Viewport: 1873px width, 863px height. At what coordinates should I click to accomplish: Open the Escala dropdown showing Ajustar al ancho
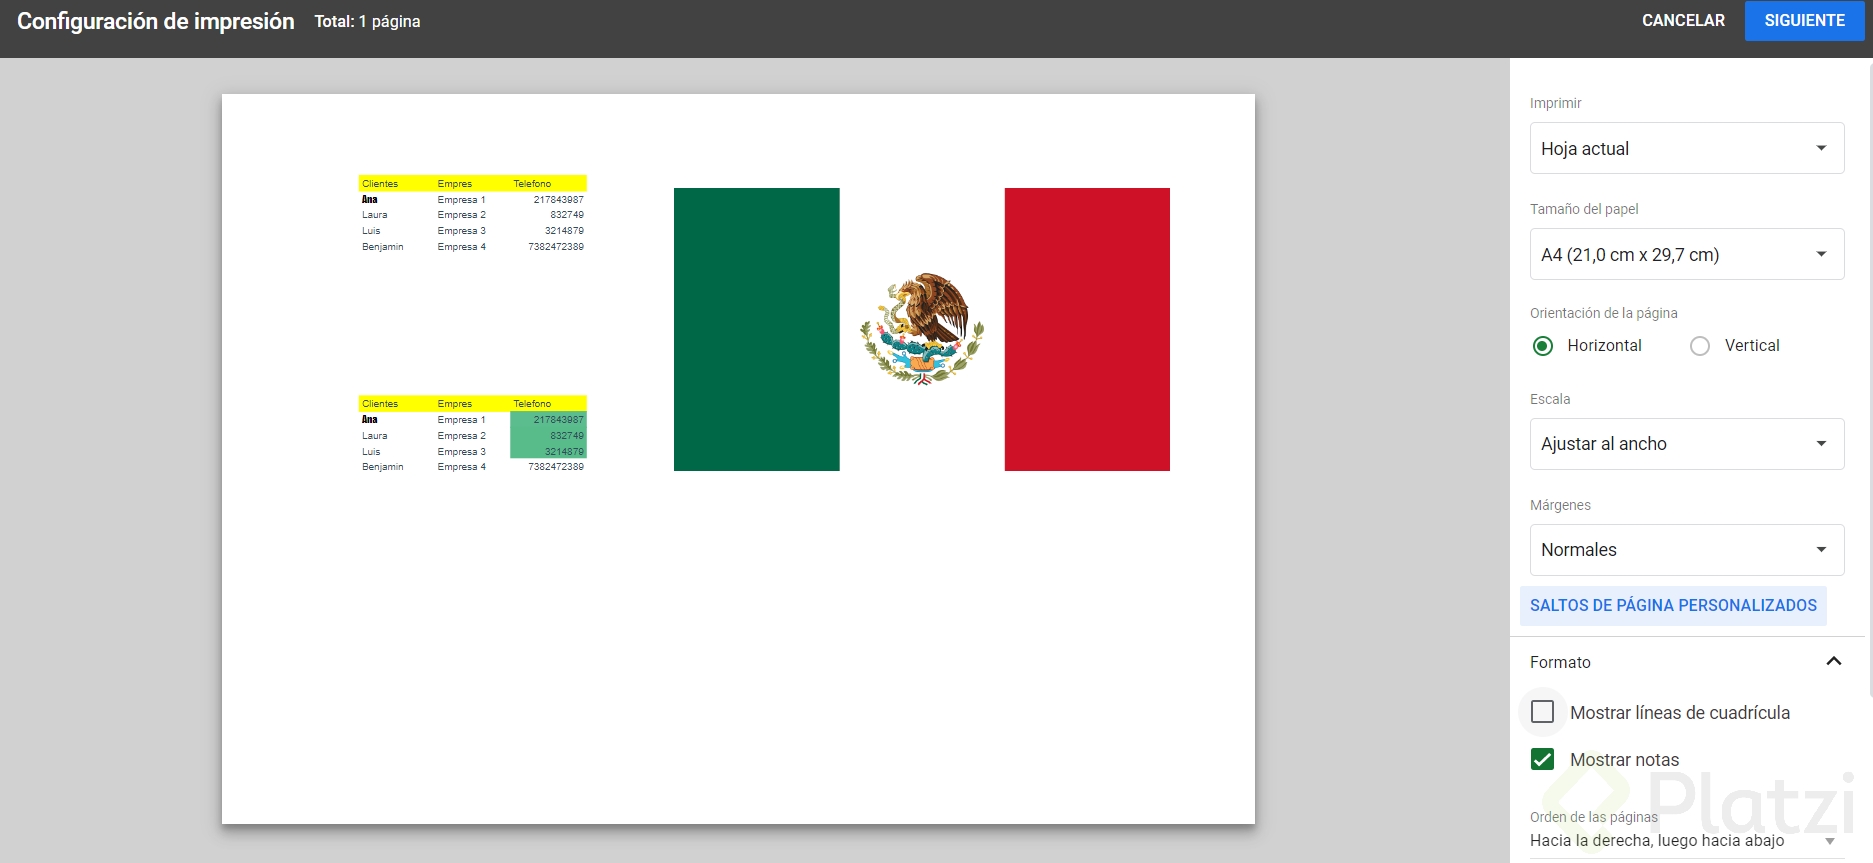click(1687, 444)
